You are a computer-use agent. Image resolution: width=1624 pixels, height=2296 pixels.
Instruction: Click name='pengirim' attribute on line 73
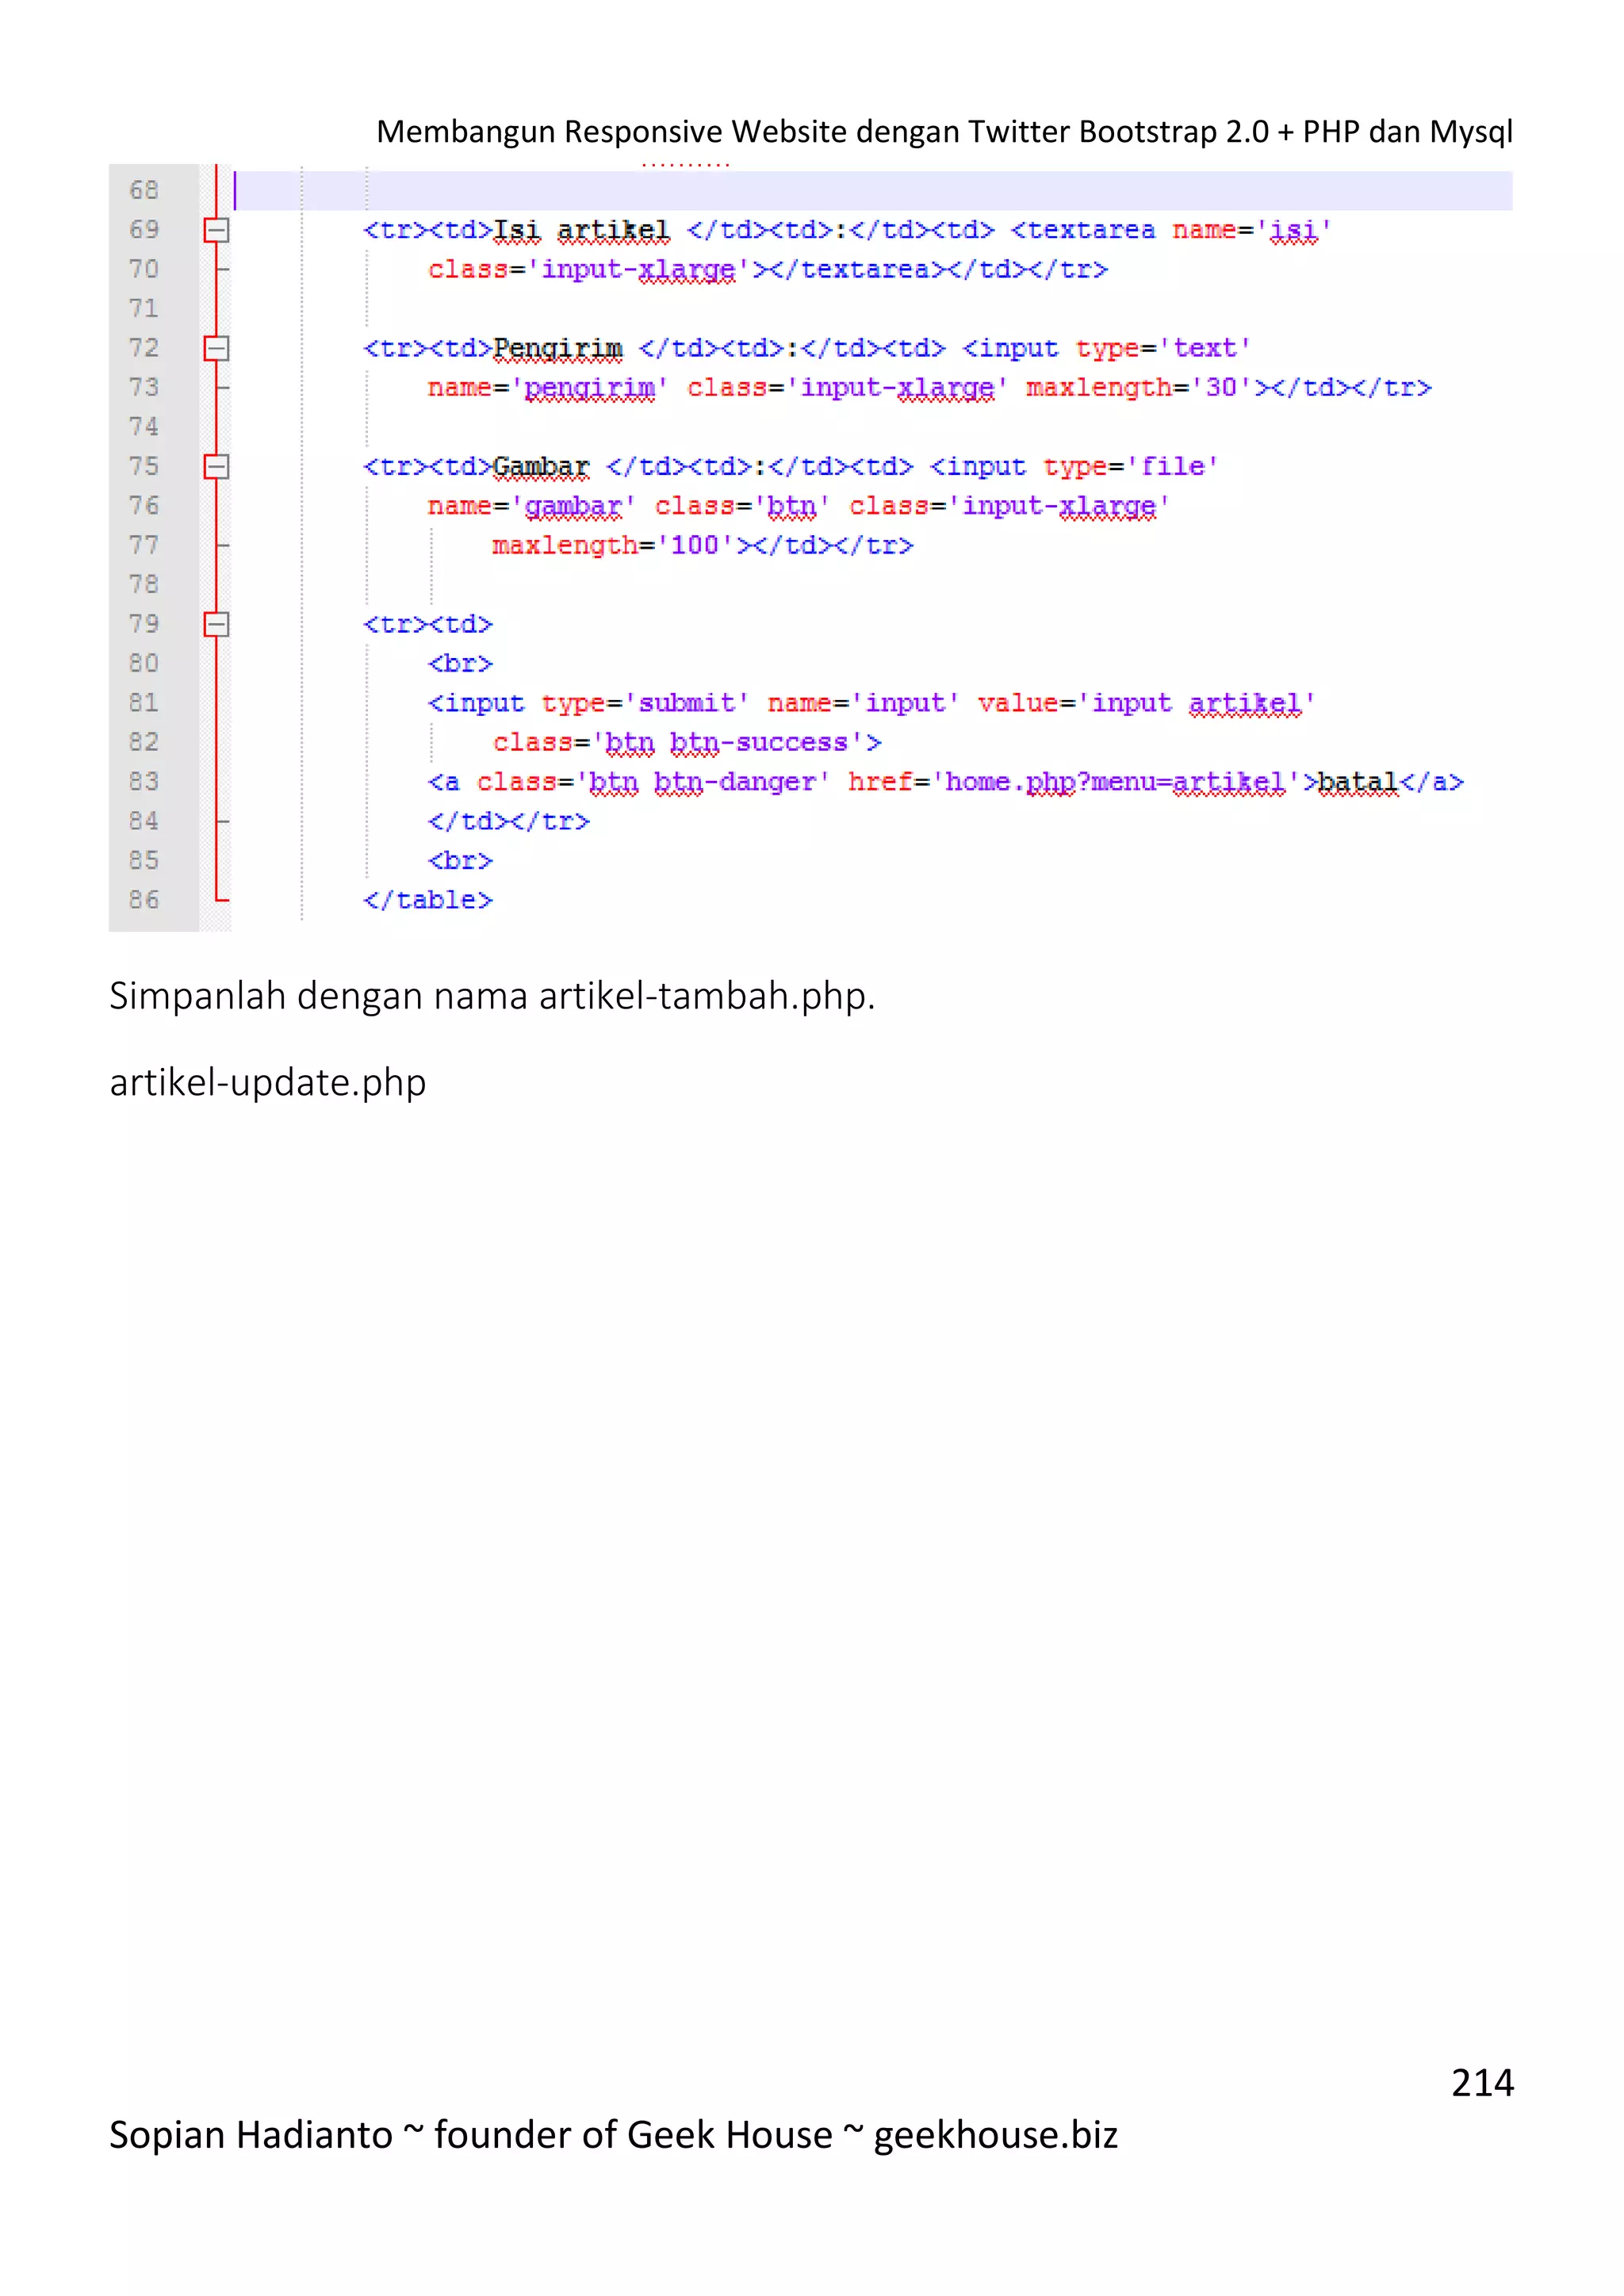pyautogui.click(x=547, y=388)
